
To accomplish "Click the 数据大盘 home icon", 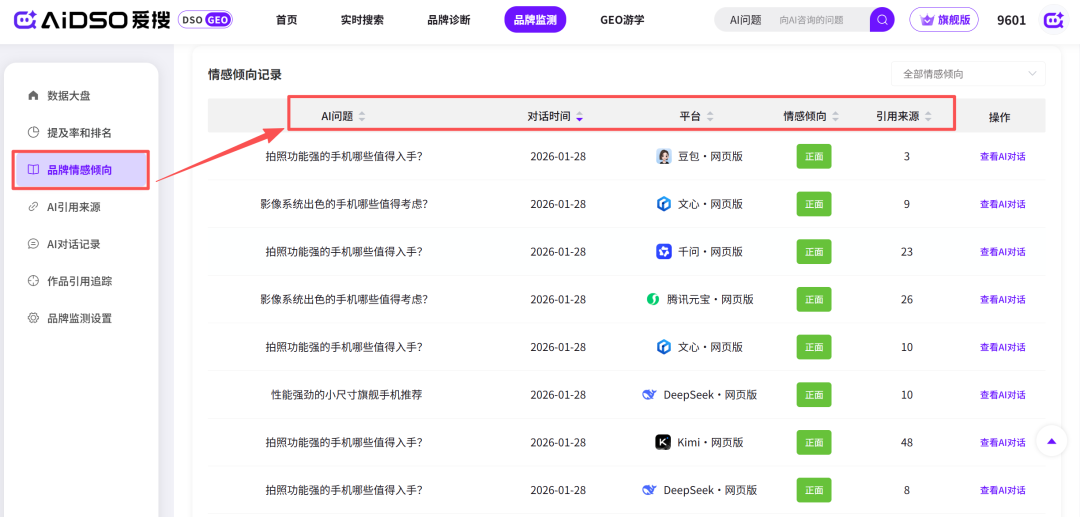I will [33, 96].
